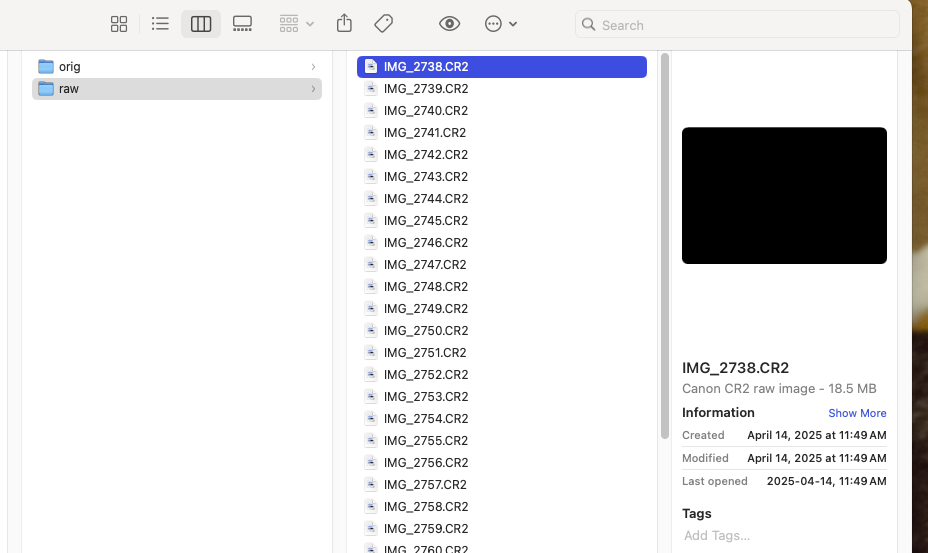Viewport: 928px width, 553px height.
Task: Open the Edit Tags icon
Action: click(x=384, y=24)
